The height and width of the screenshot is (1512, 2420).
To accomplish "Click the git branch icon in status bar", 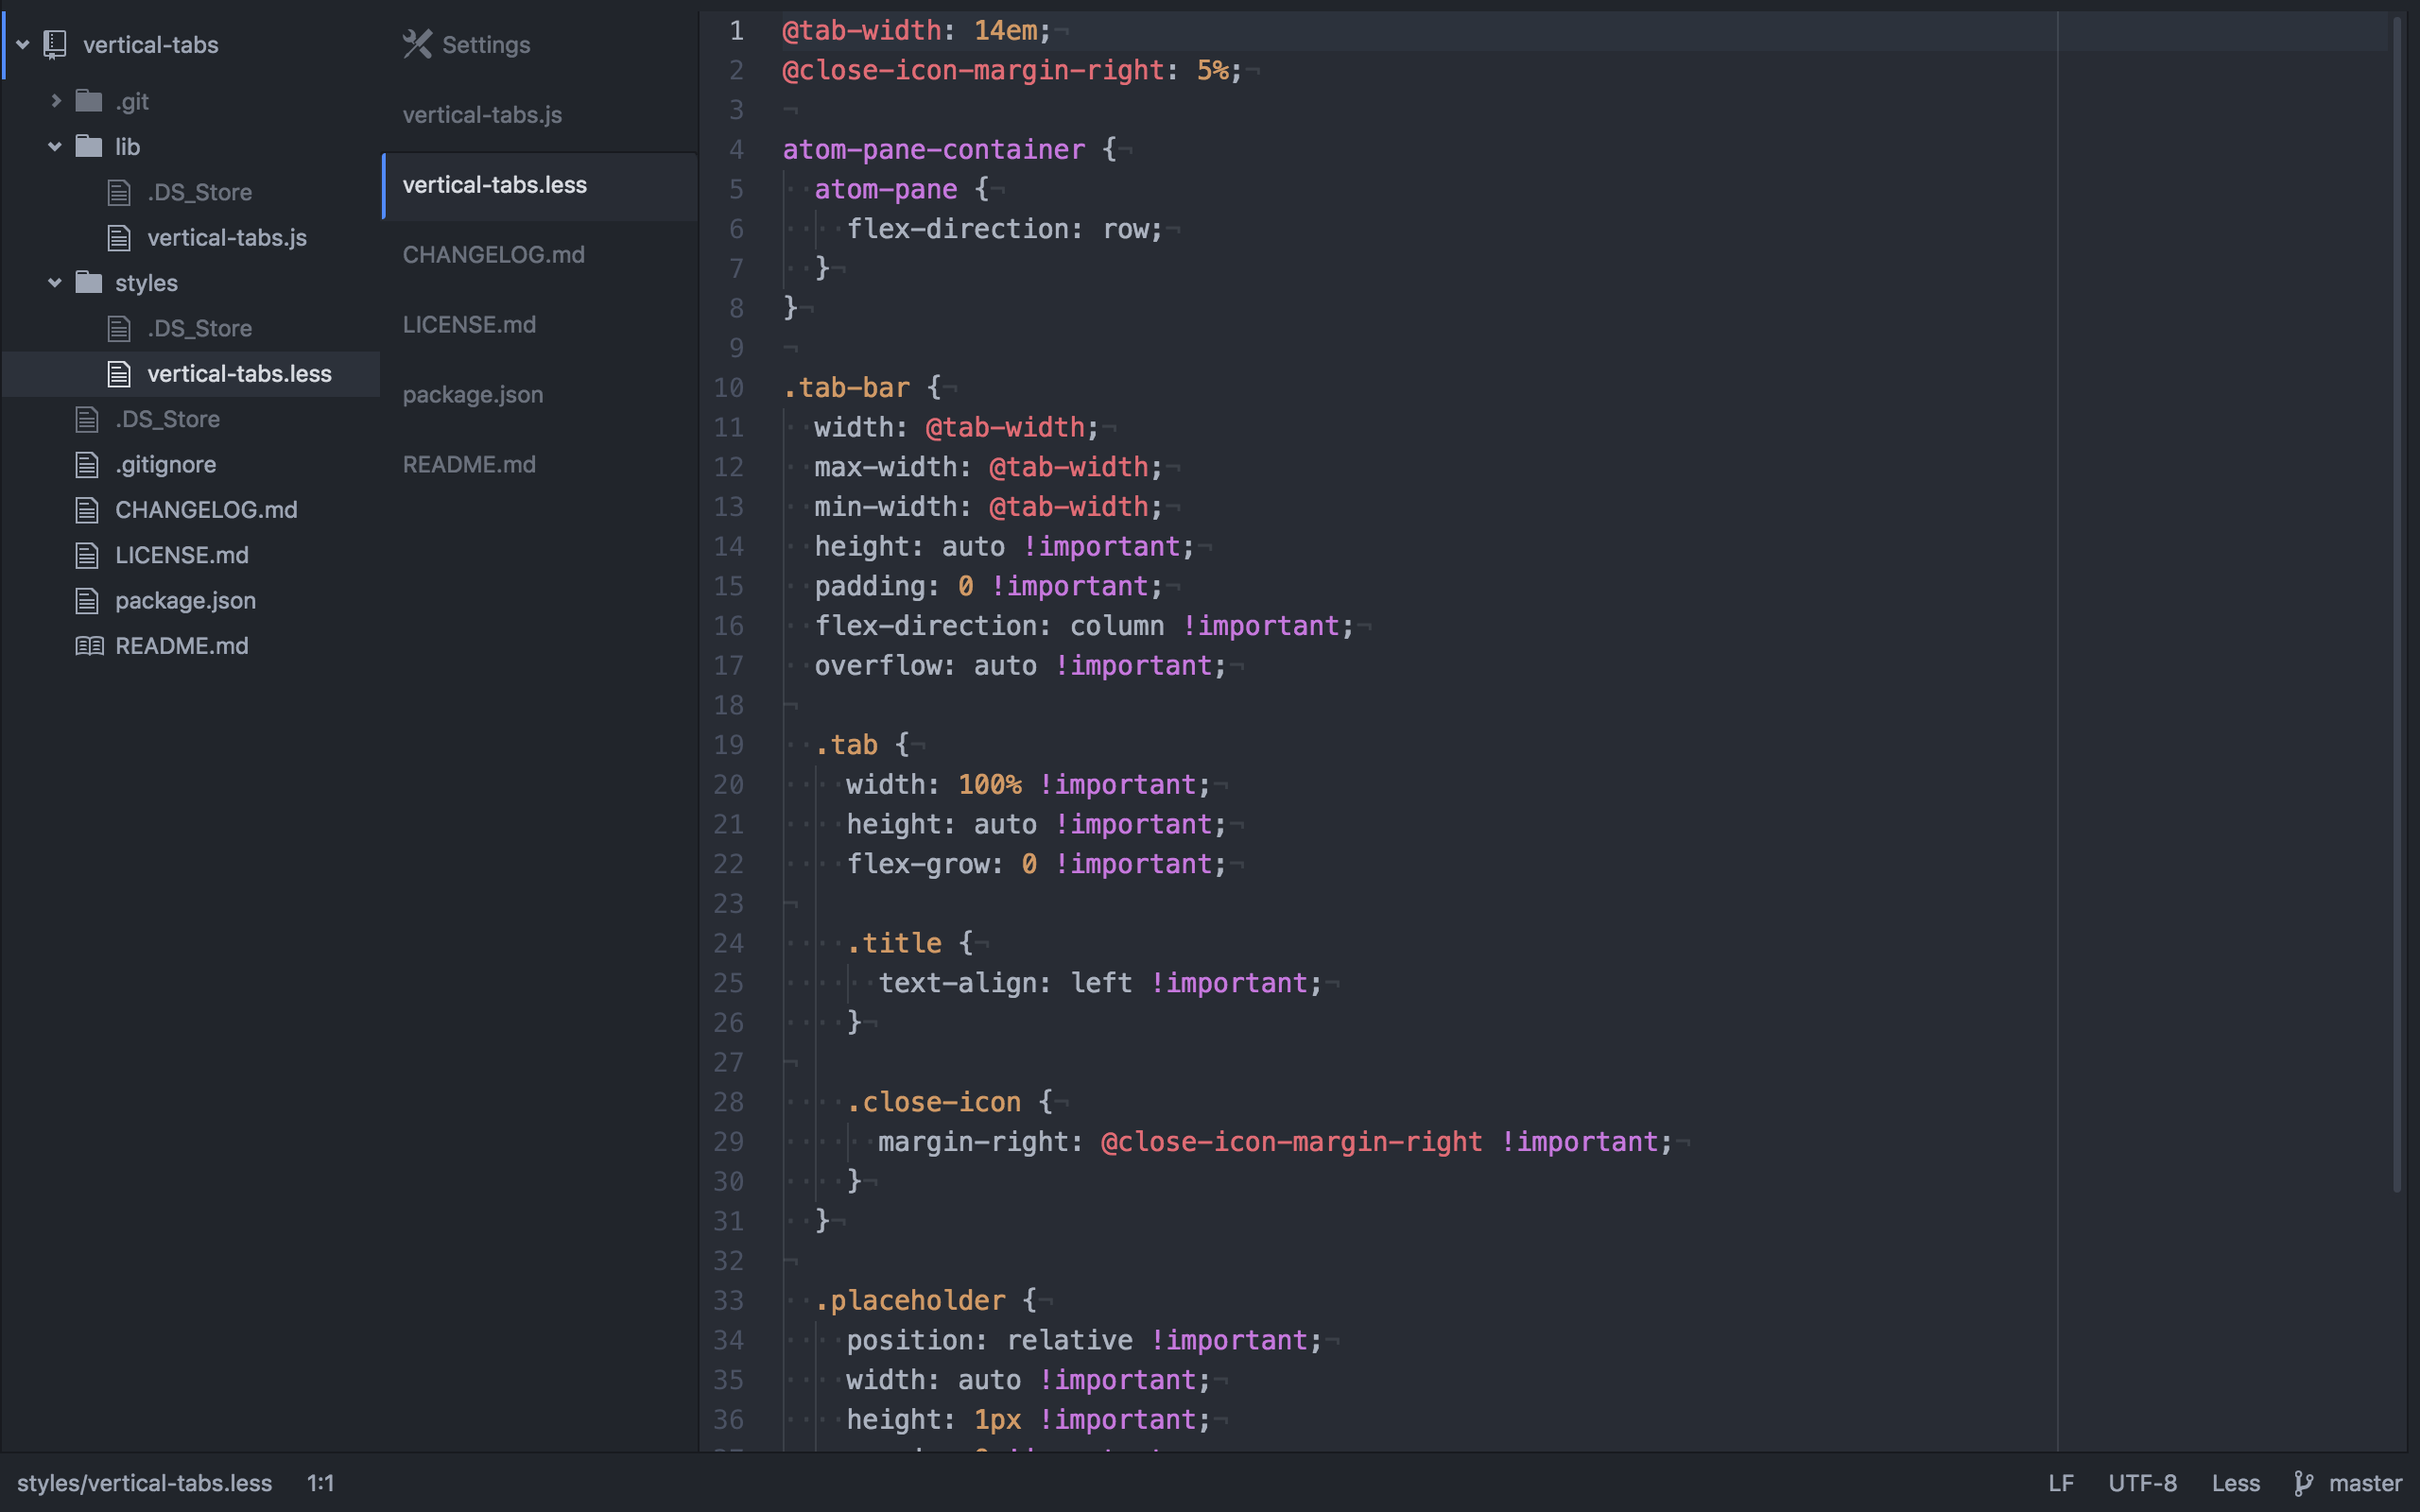I will click(x=2304, y=1483).
